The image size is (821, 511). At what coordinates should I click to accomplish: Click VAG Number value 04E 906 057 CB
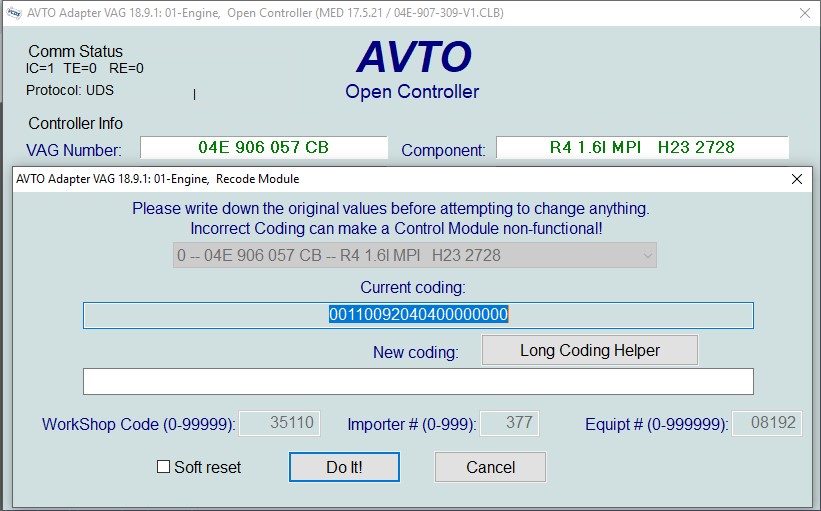pos(264,147)
